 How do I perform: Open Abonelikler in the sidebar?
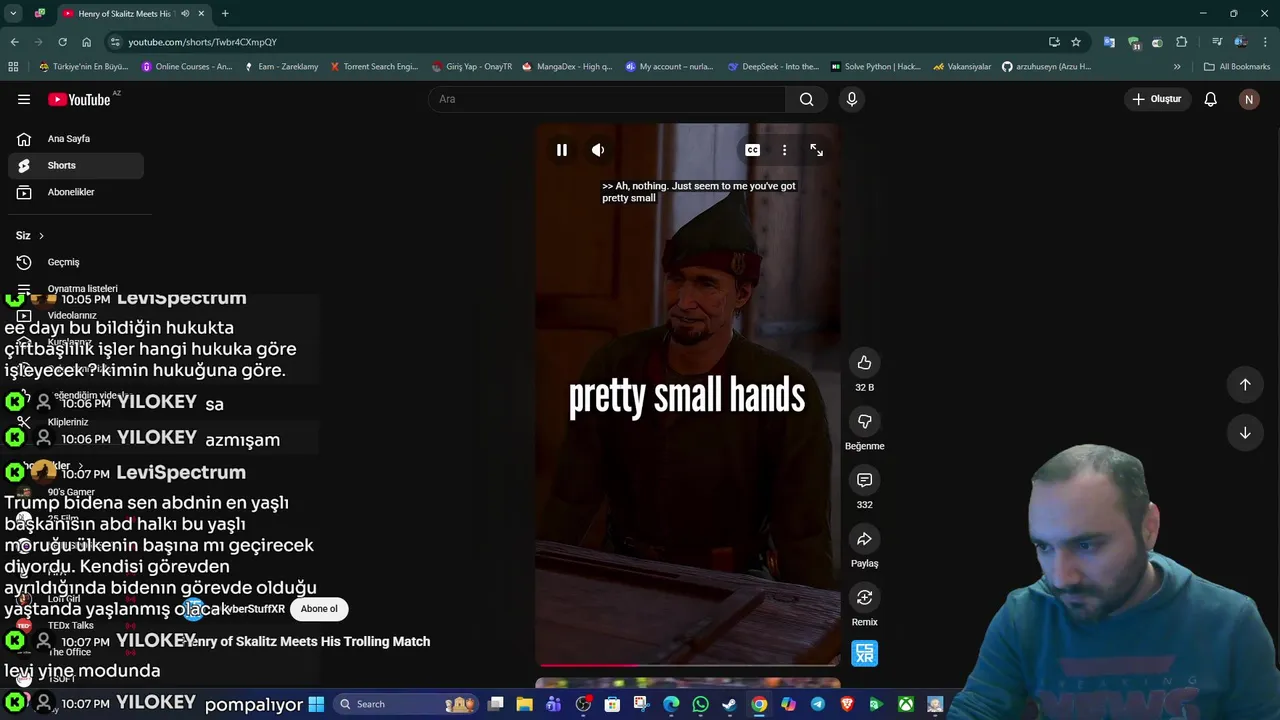(x=76, y=192)
